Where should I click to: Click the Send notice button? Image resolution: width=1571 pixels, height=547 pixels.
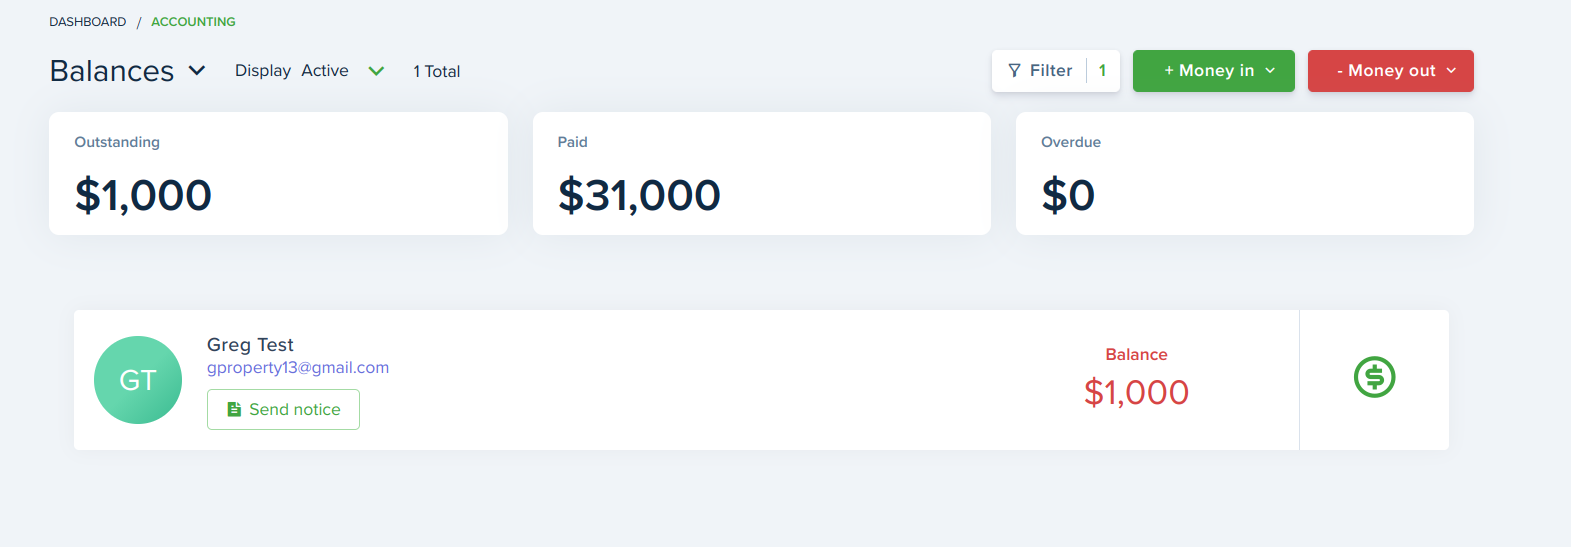pos(283,409)
